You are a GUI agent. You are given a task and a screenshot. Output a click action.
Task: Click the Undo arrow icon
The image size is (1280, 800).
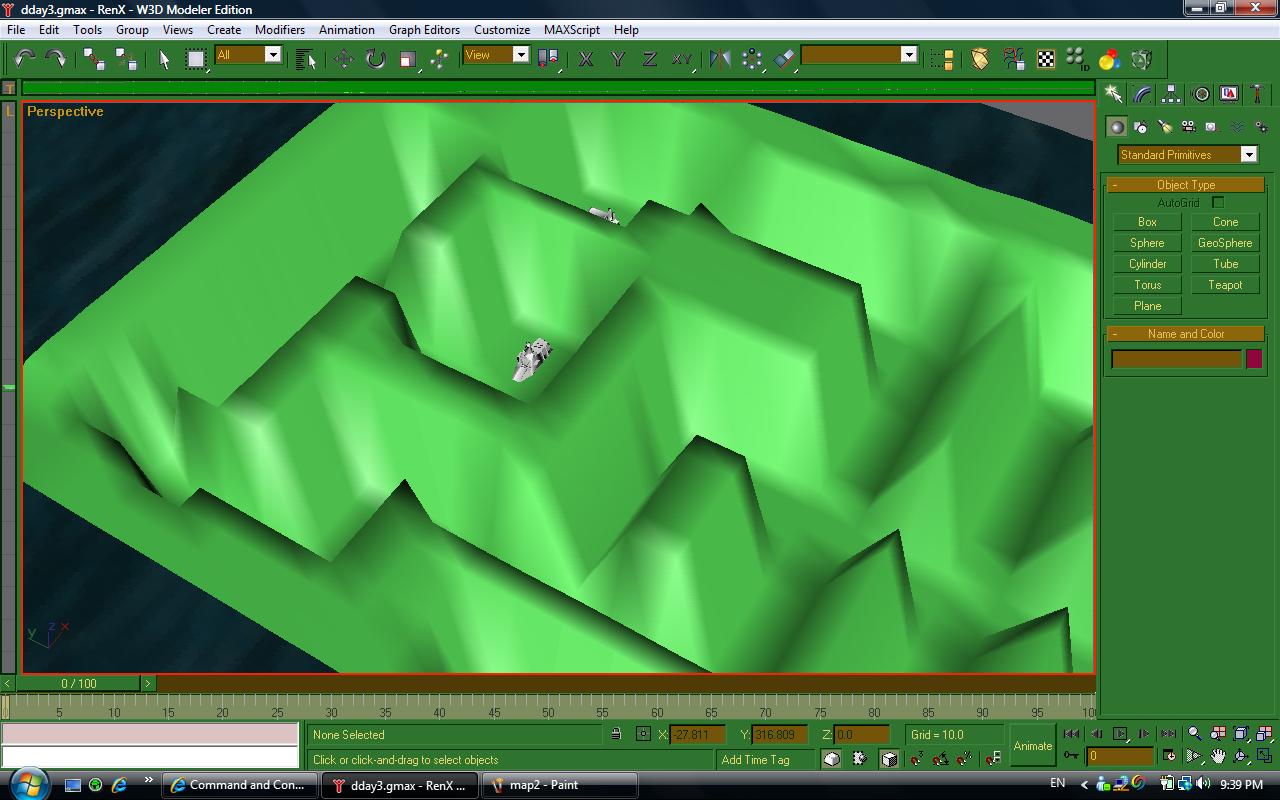24,59
